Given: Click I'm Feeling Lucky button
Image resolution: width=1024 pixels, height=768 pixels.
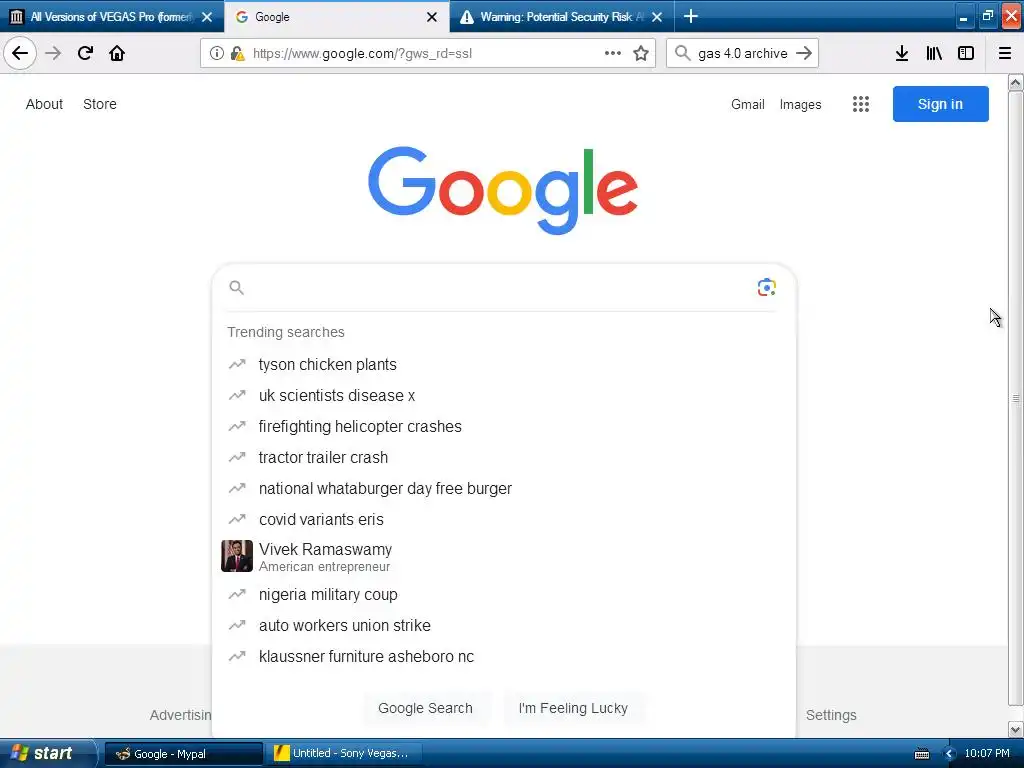Looking at the screenshot, I should [573, 709].
